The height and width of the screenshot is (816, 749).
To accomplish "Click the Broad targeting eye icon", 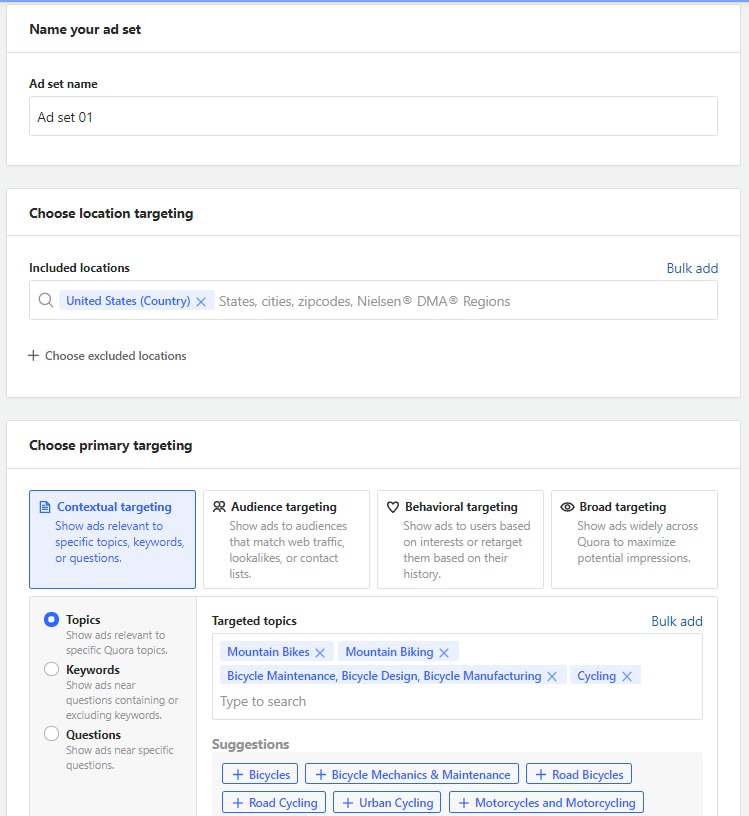I will click(567, 507).
